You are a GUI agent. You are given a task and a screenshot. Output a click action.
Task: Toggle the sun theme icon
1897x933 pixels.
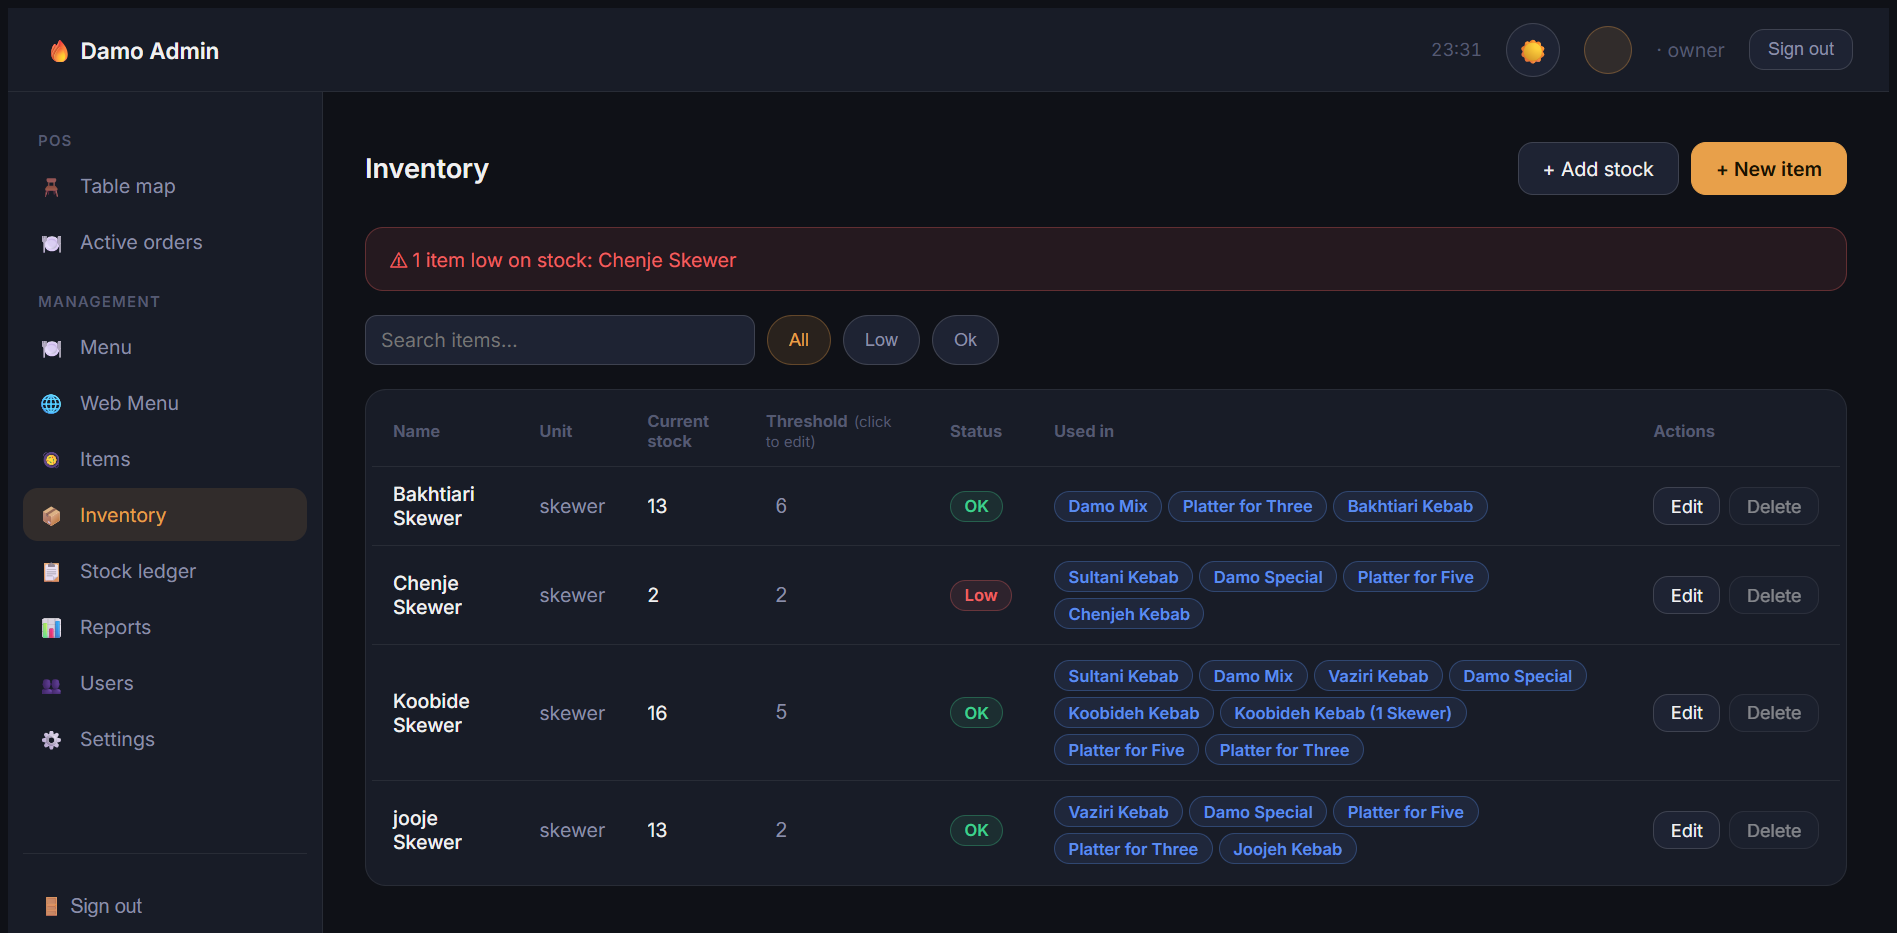pos(1532,50)
